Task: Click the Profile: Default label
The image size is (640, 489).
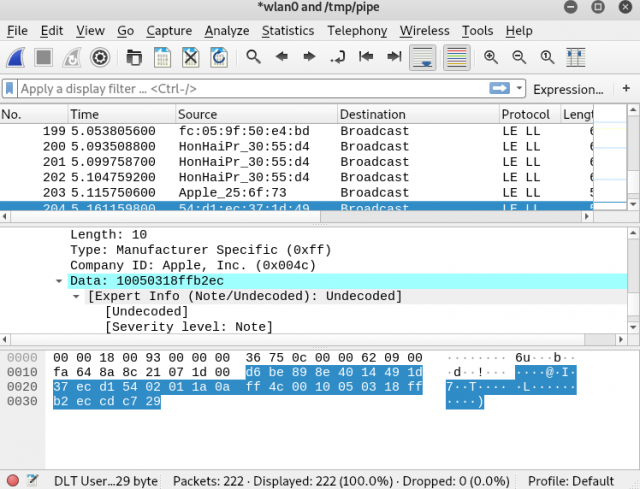Action: [570, 480]
